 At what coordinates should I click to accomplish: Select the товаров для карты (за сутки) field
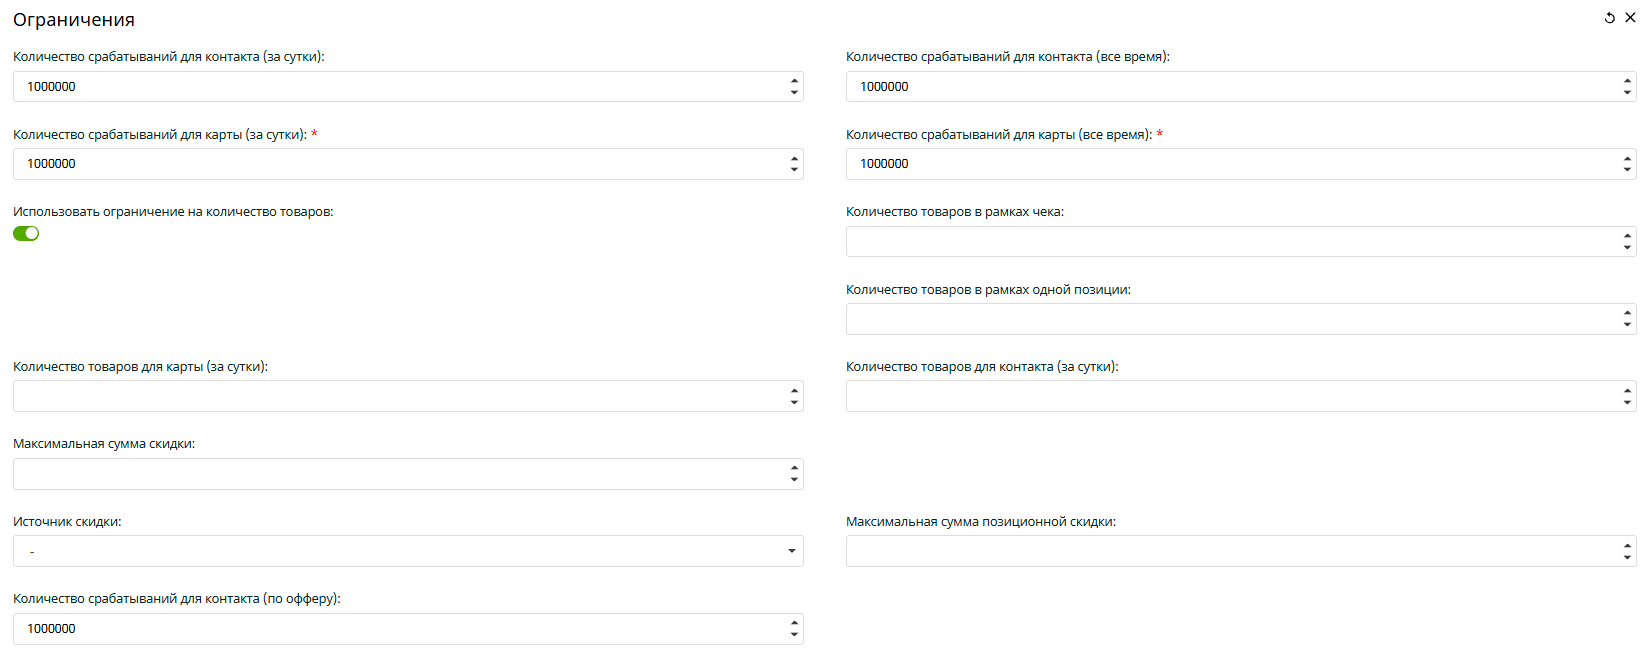pos(400,396)
